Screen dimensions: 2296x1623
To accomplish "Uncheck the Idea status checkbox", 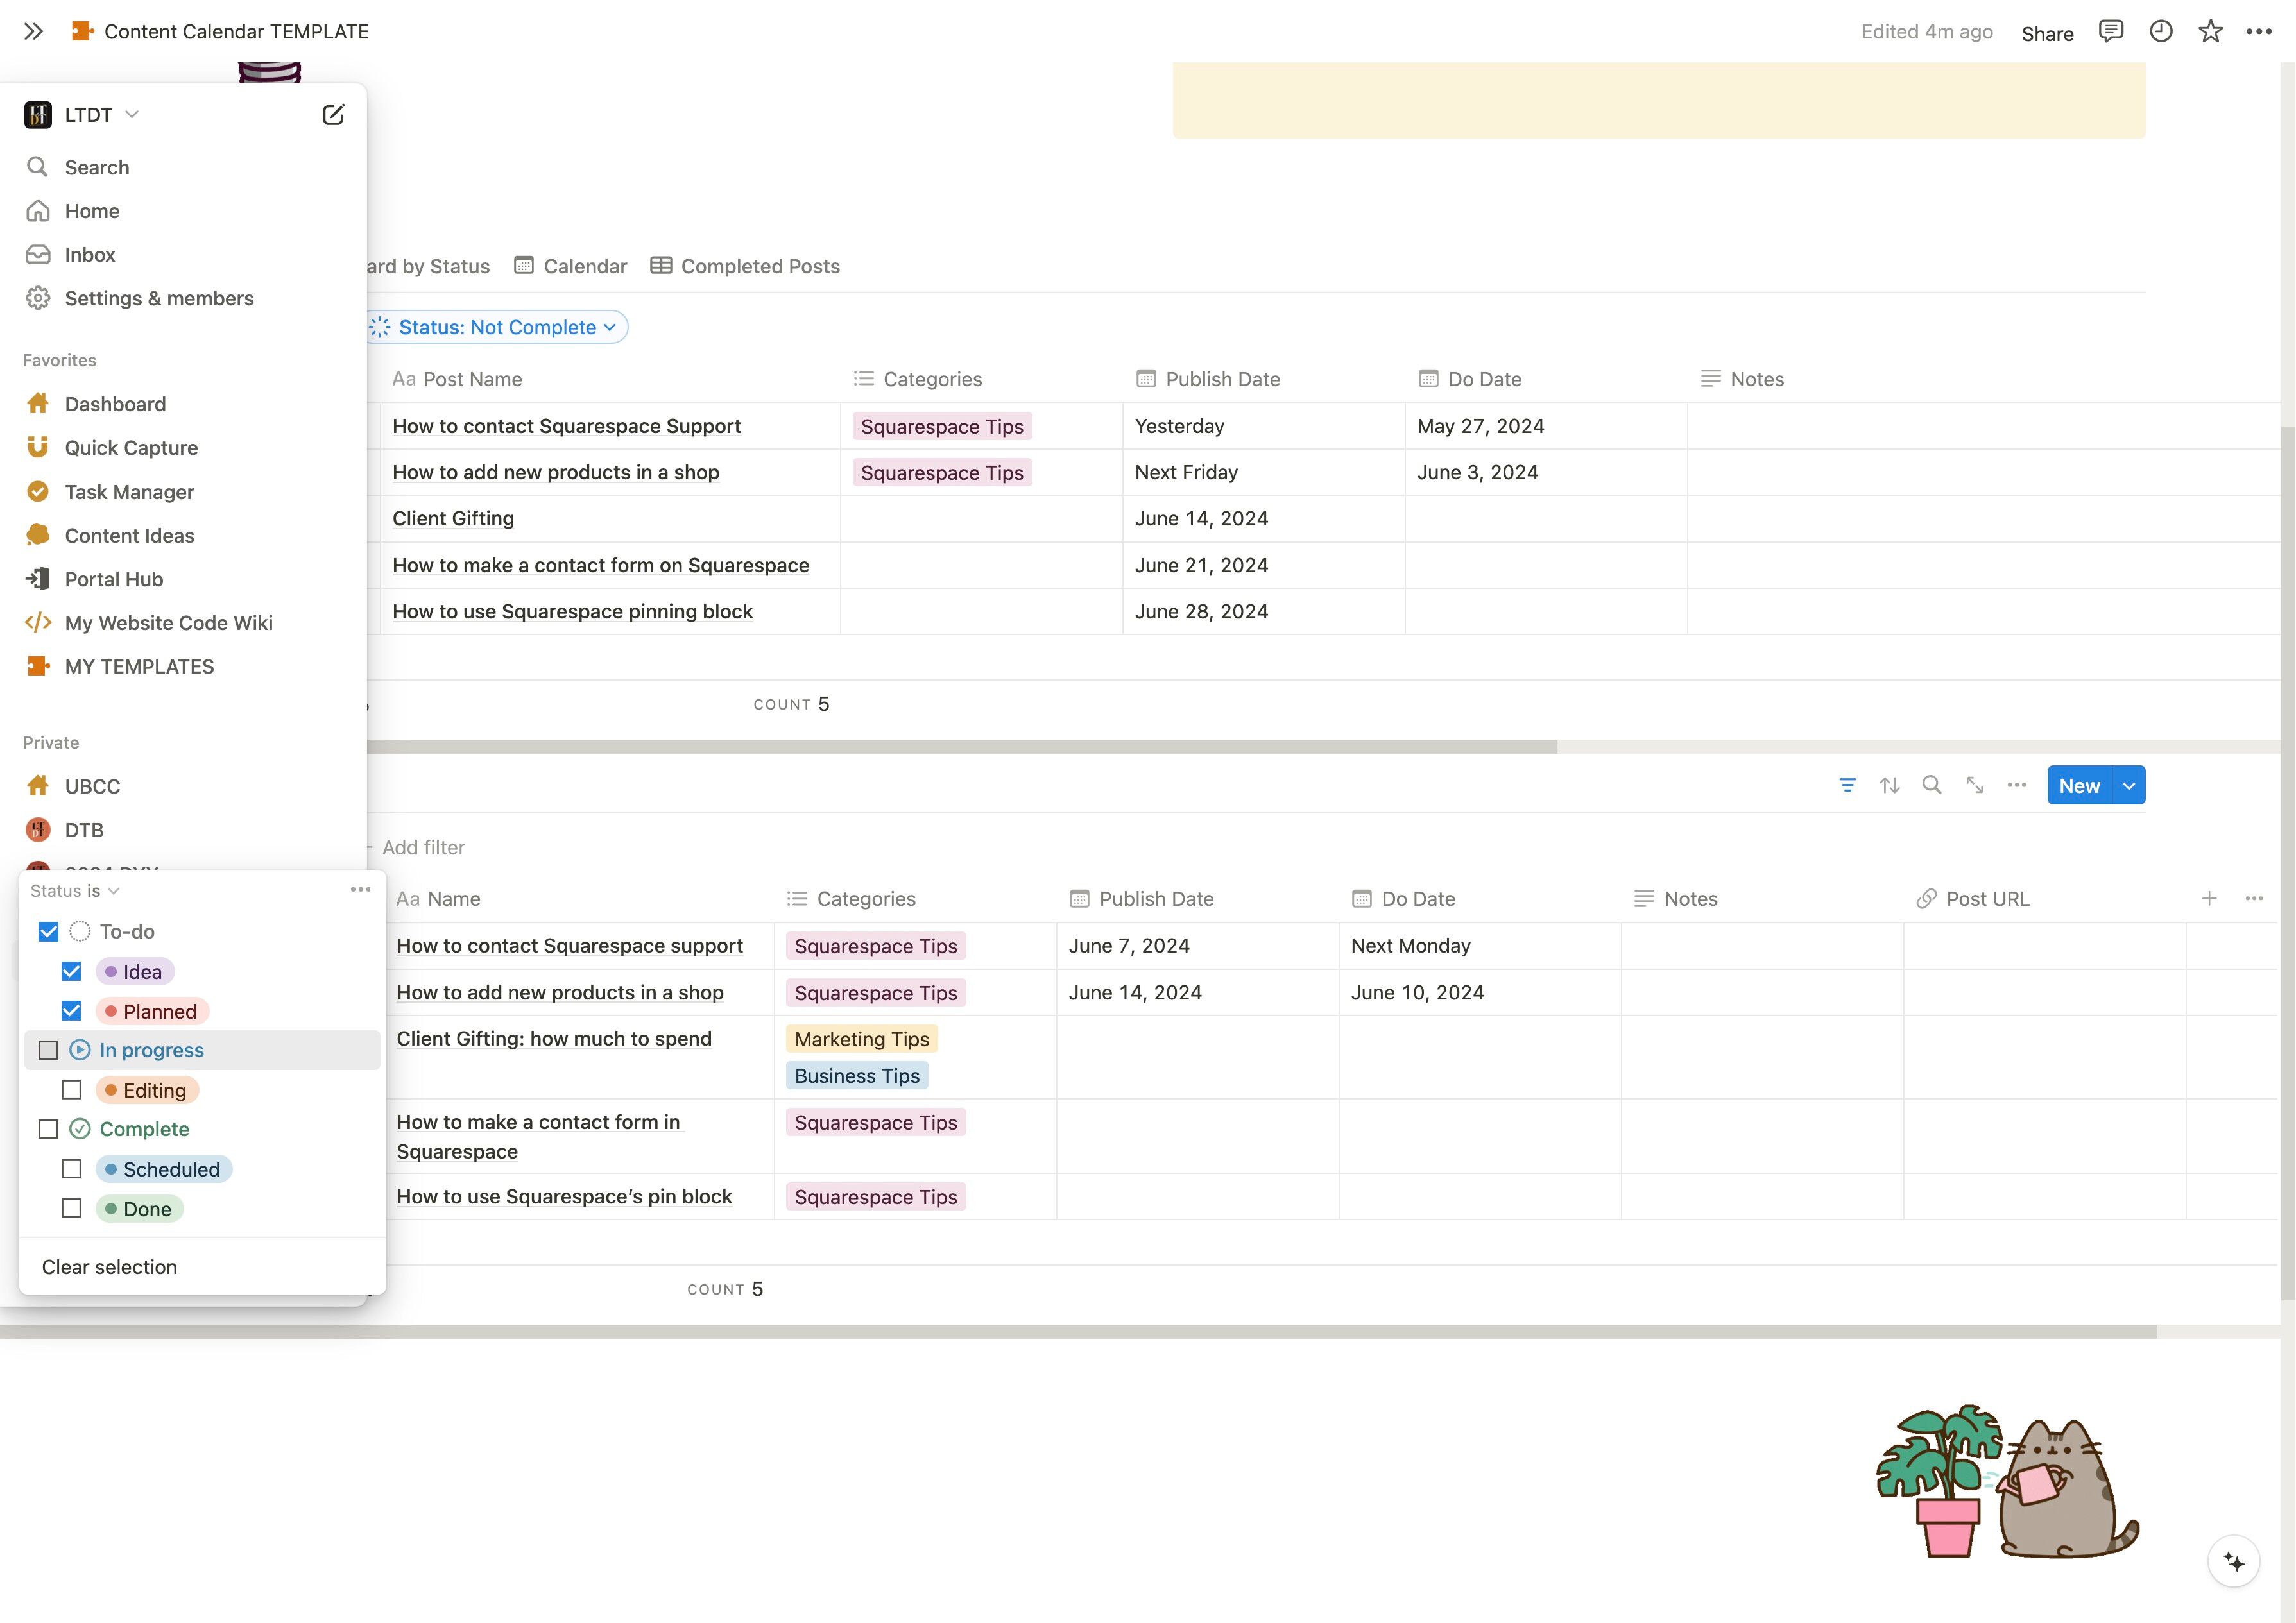I will point(71,972).
